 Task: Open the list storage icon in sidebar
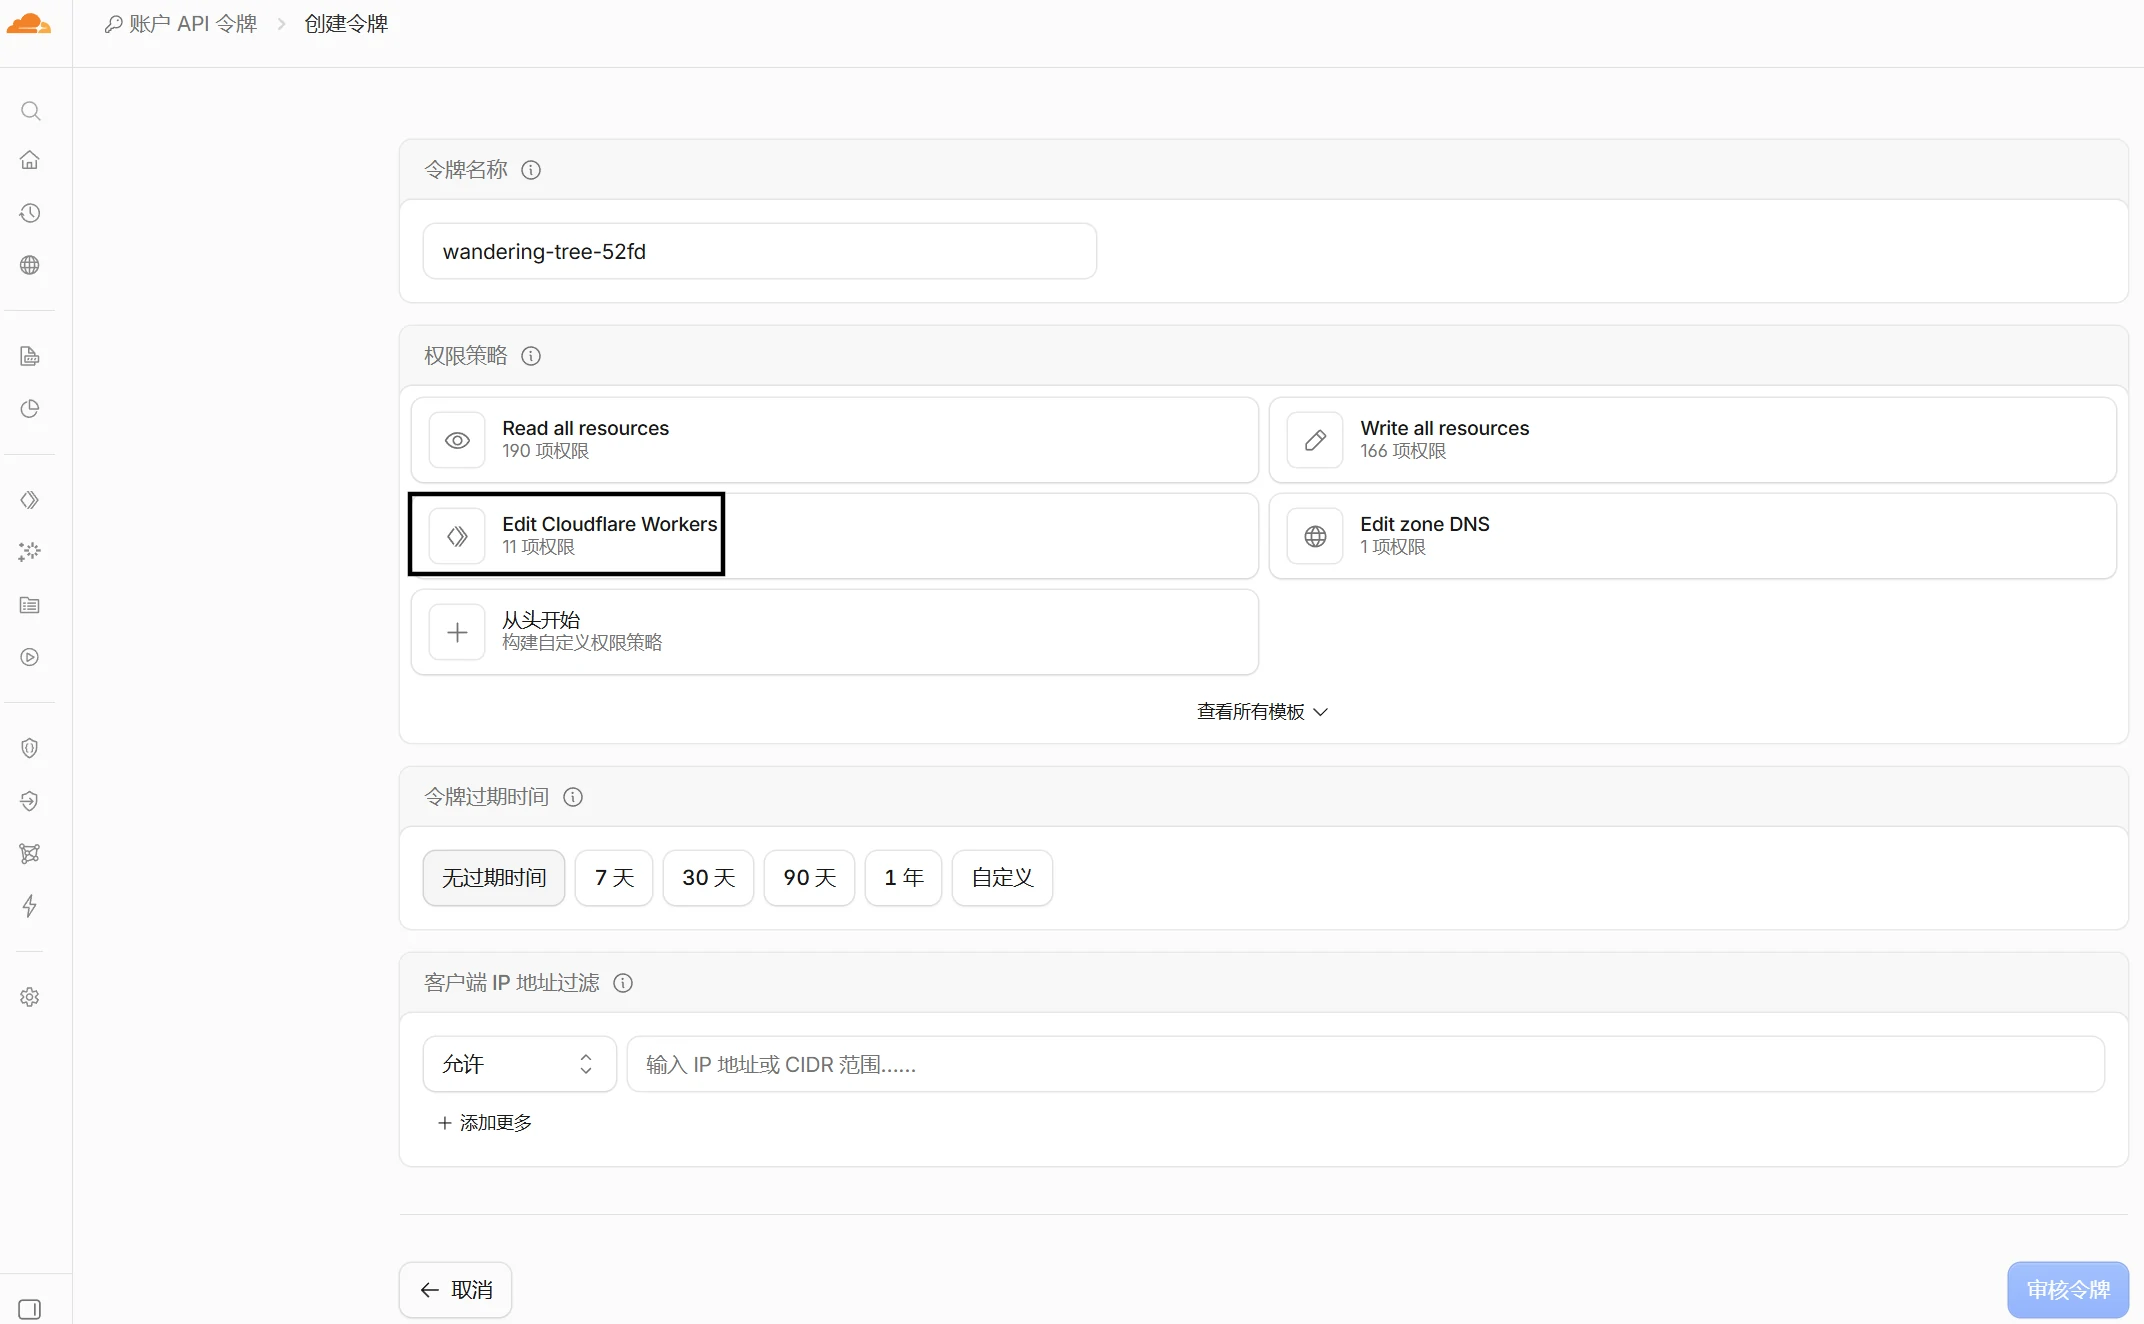click(30, 605)
